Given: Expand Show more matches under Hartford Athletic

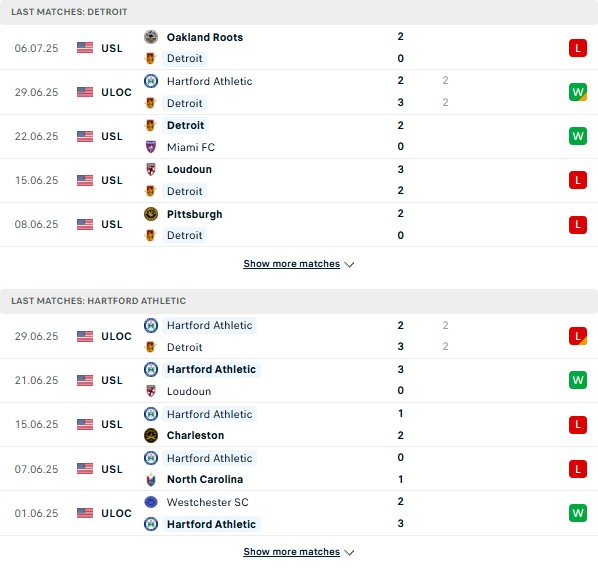Looking at the screenshot, I should point(291,552).
